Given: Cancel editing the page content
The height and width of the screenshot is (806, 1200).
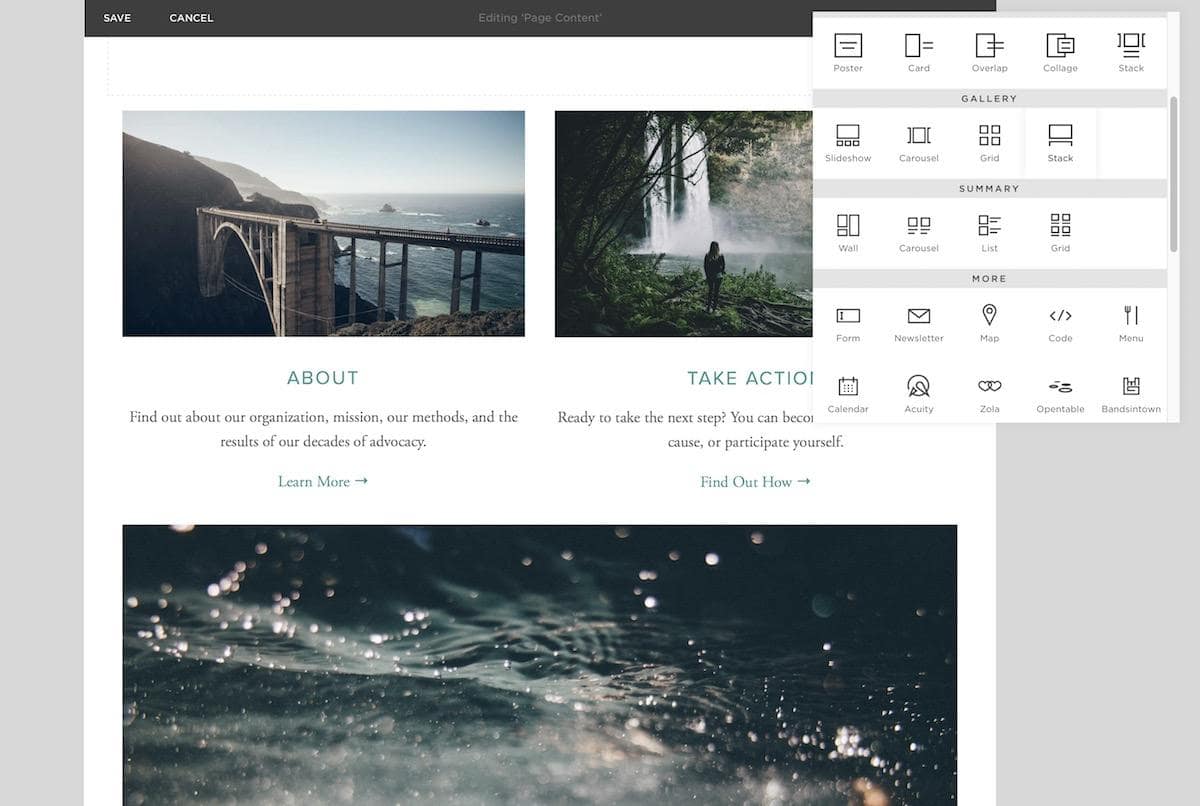Looking at the screenshot, I should point(190,17).
